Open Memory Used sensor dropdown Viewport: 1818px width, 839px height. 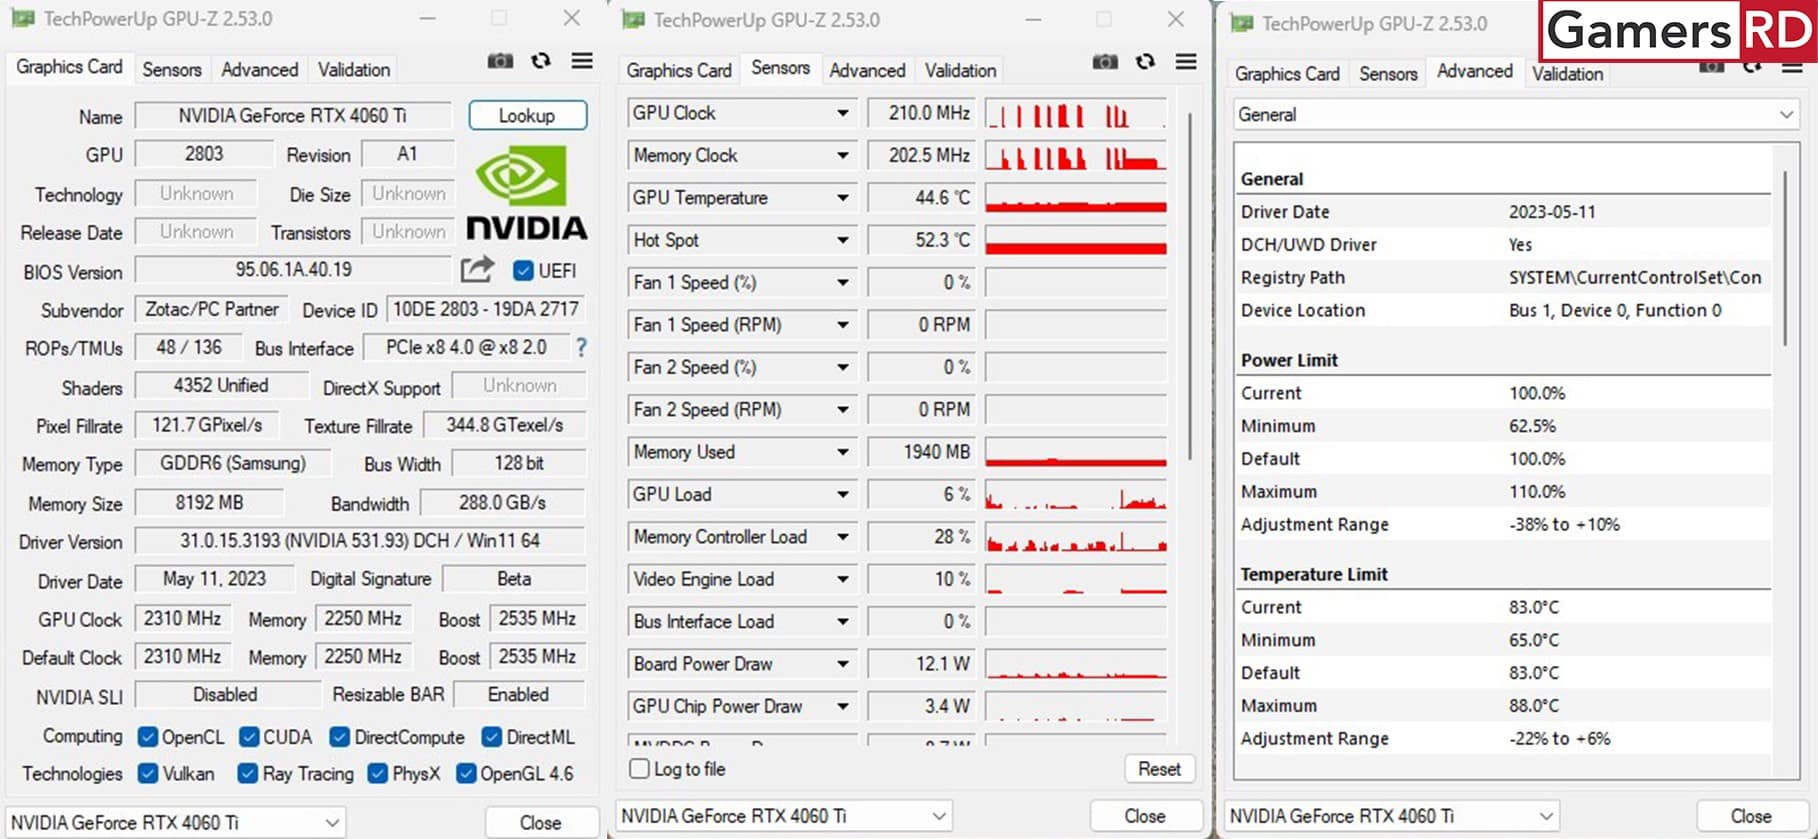[x=843, y=452]
